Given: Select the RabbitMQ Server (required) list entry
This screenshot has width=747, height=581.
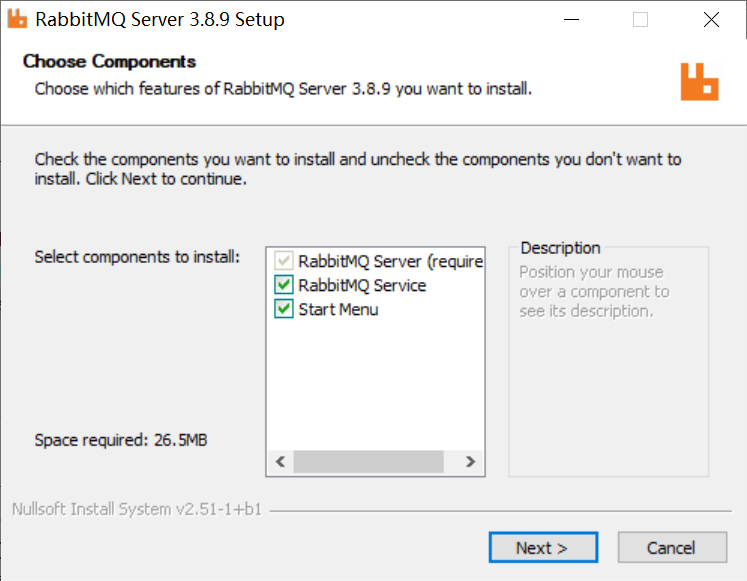Looking at the screenshot, I should click(x=391, y=261).
